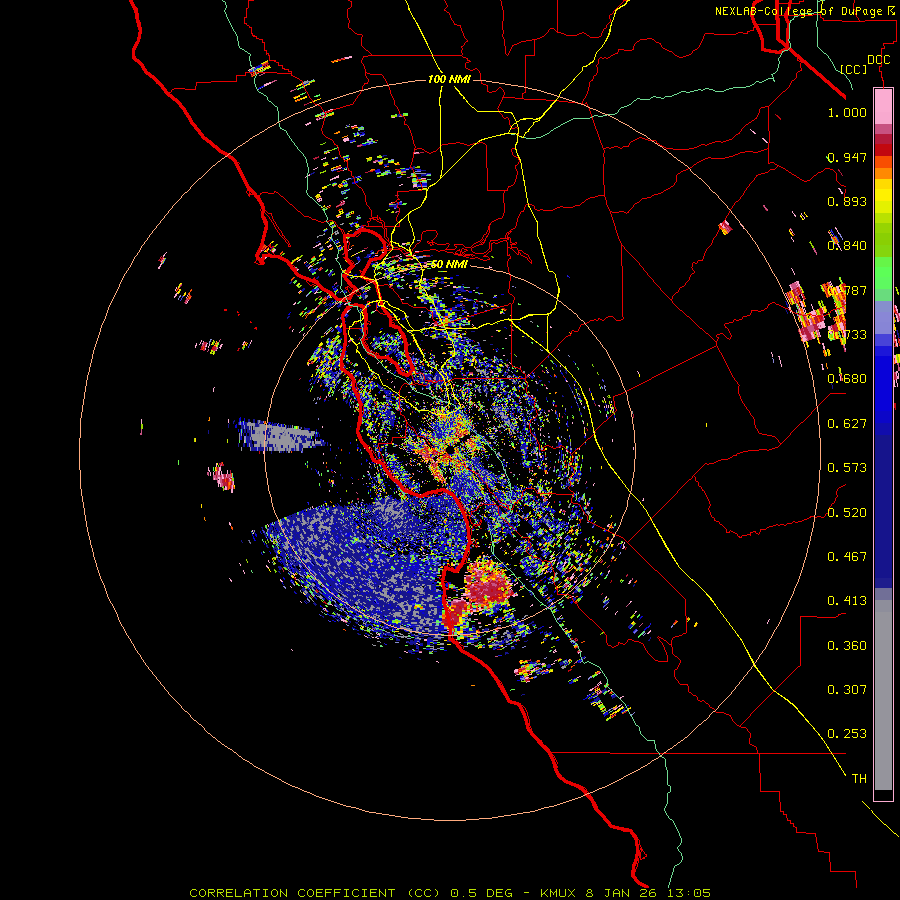Select the 0.467 legend value
The height and width of the screenshot is (900, 900).
point(847,557)
